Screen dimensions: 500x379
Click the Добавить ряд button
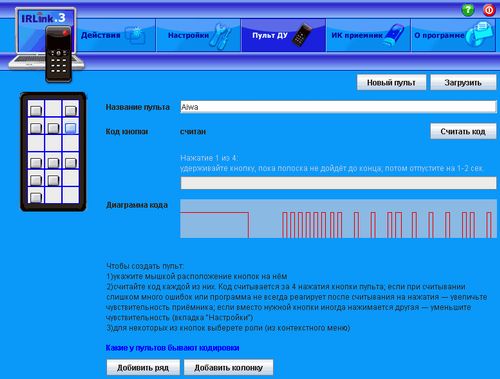(143, 367)
